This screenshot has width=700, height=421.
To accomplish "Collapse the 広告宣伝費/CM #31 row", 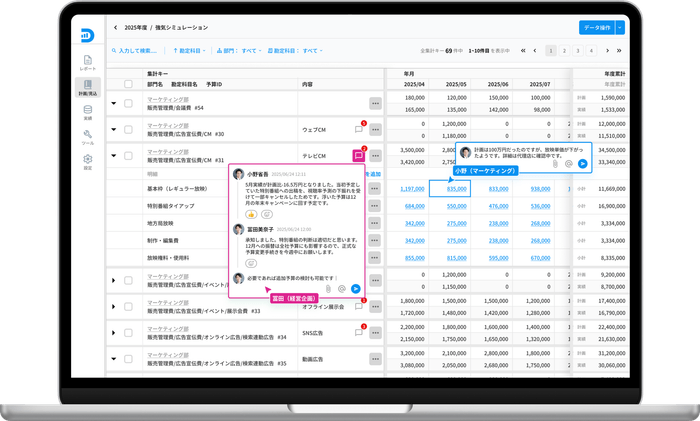I will pos(113,156).
